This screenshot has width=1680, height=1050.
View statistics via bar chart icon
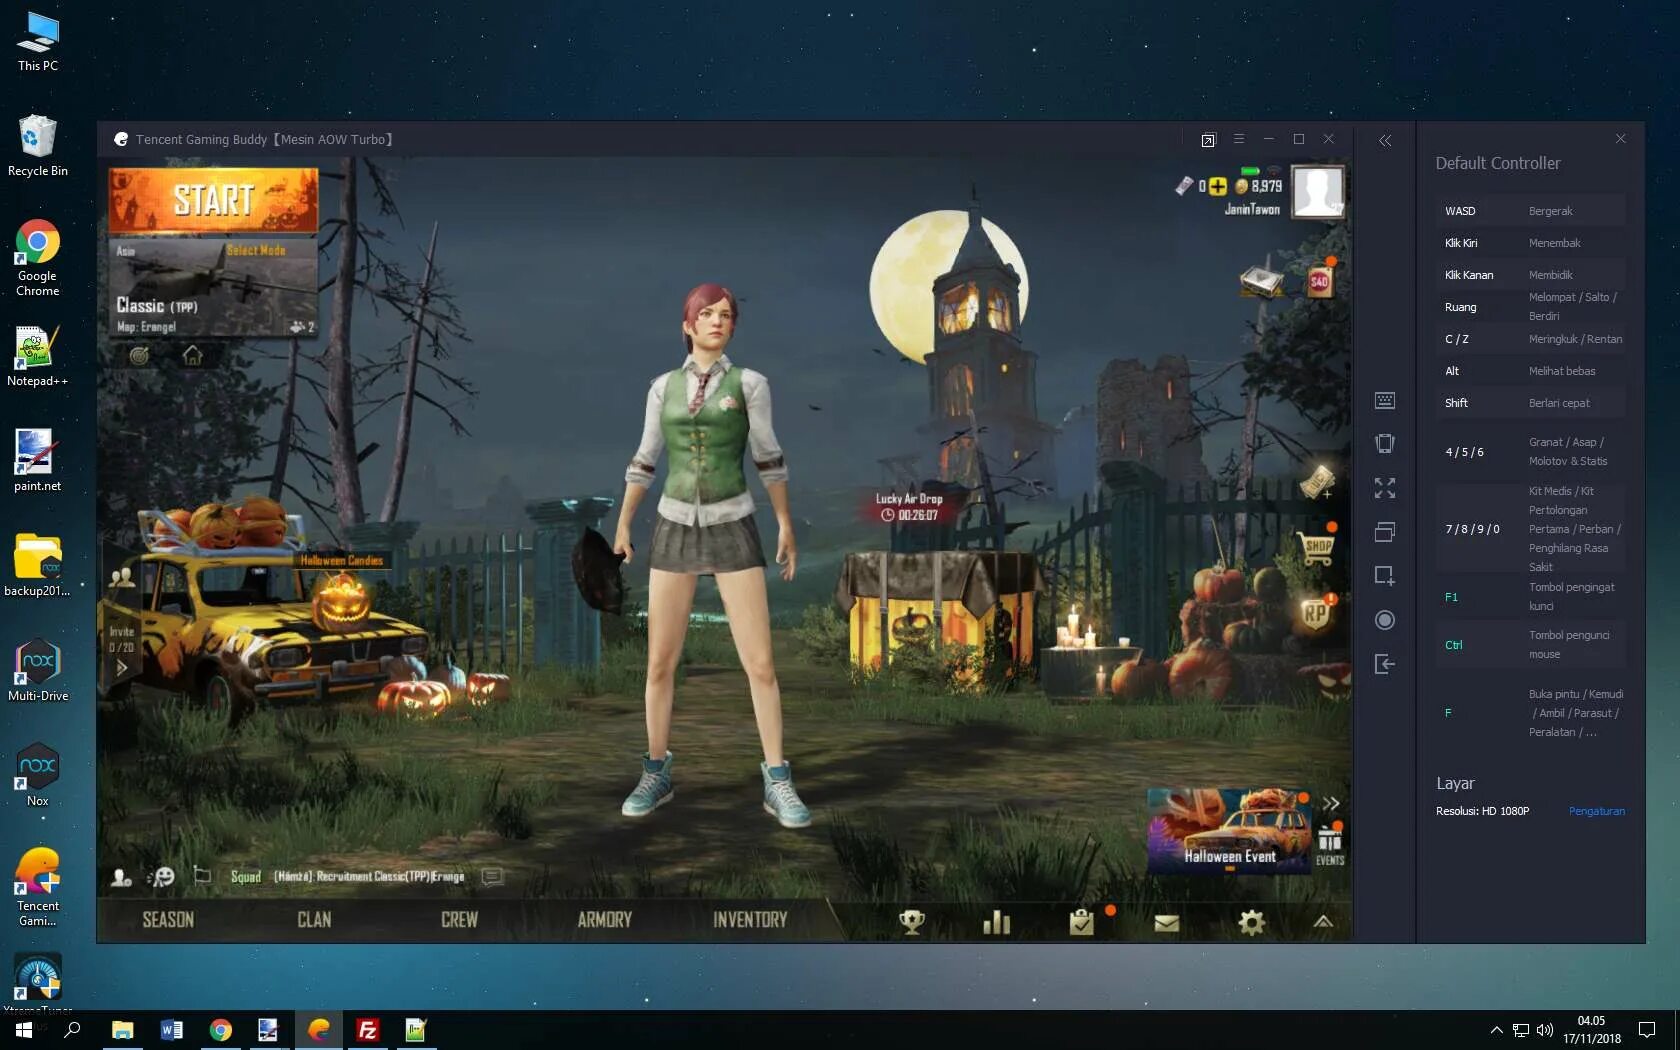click(x=996, y=922)
